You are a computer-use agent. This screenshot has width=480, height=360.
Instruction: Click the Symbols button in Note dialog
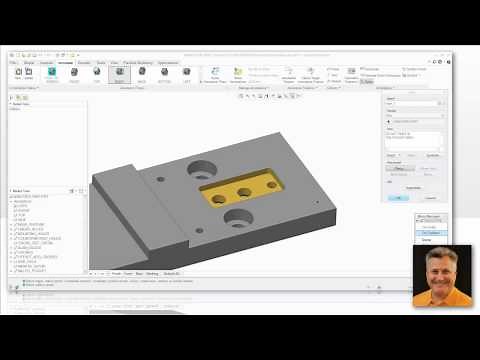coord(433,156)
